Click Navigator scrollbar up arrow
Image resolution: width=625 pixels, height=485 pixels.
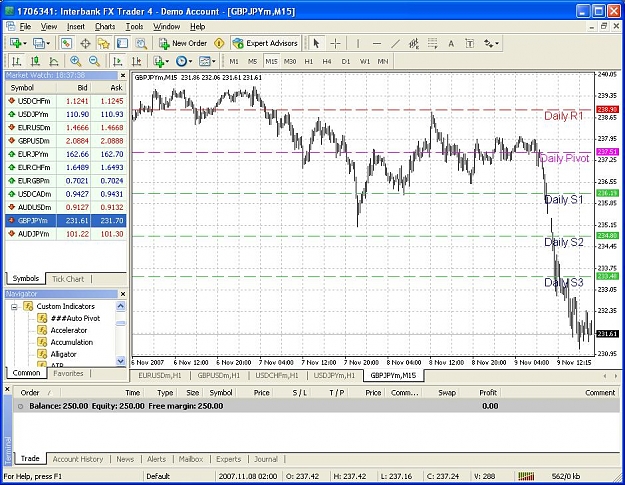[x=120, y=306]
